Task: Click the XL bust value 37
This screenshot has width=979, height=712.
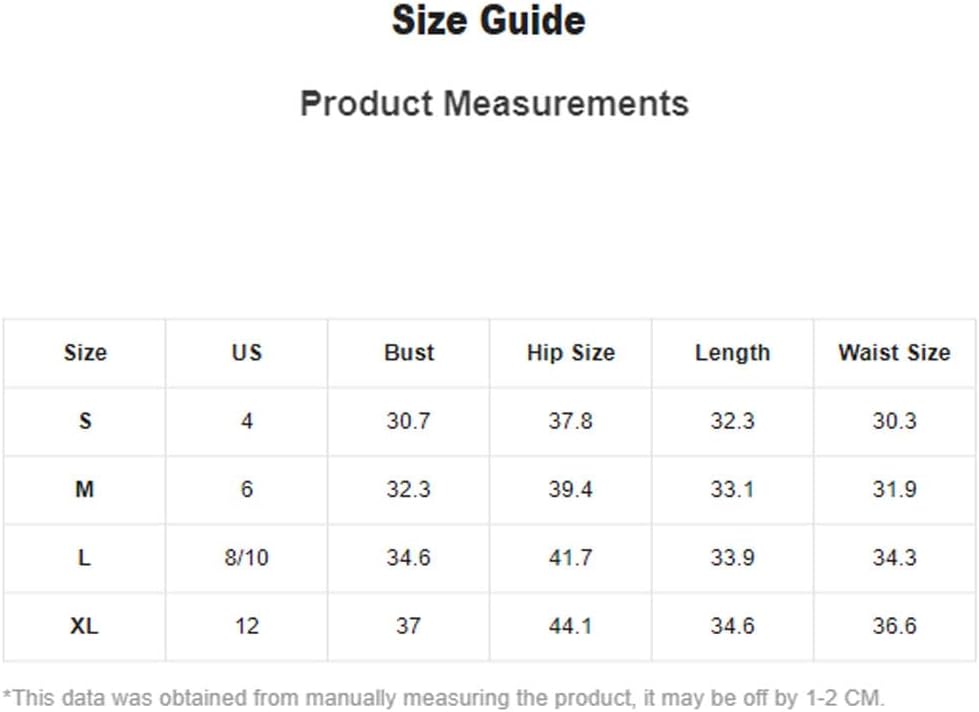Action: click(408, 626)
